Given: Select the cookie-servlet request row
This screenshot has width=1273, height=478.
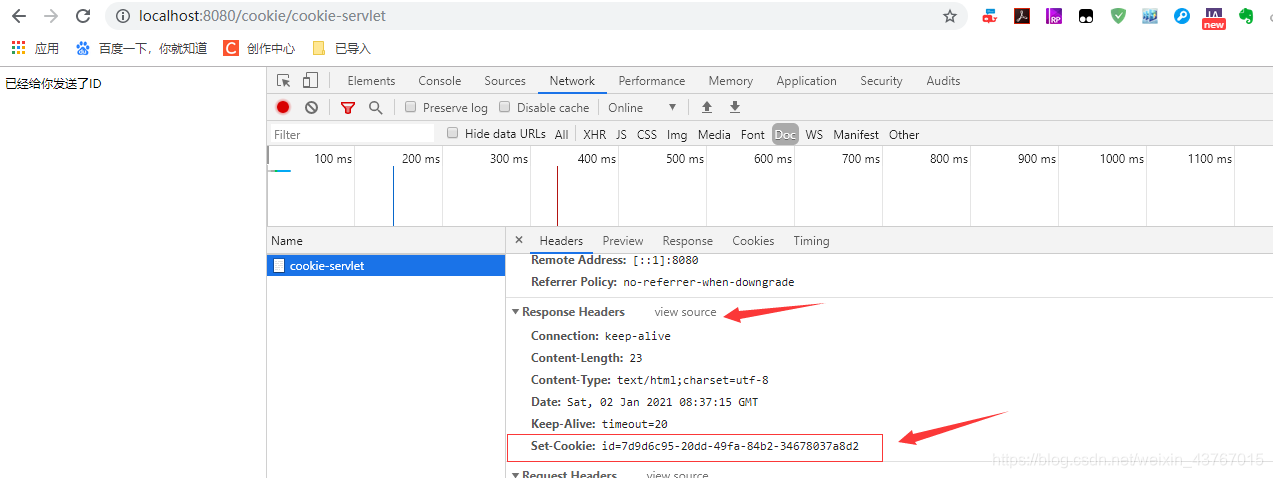Looking at the screenshot, I should click(386, 266).
